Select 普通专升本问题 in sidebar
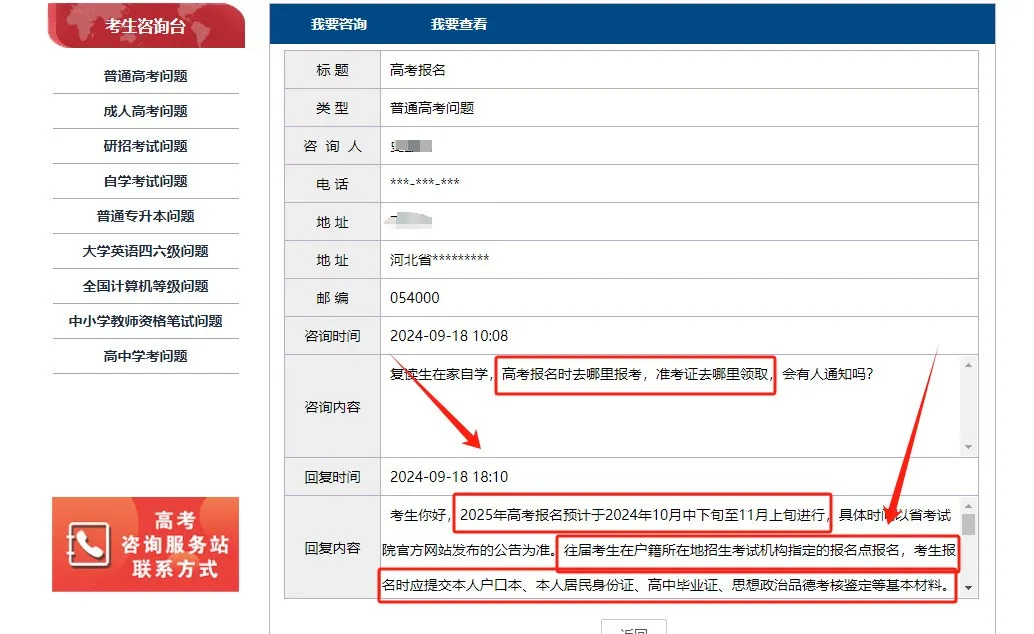 [x=146, y=216]
